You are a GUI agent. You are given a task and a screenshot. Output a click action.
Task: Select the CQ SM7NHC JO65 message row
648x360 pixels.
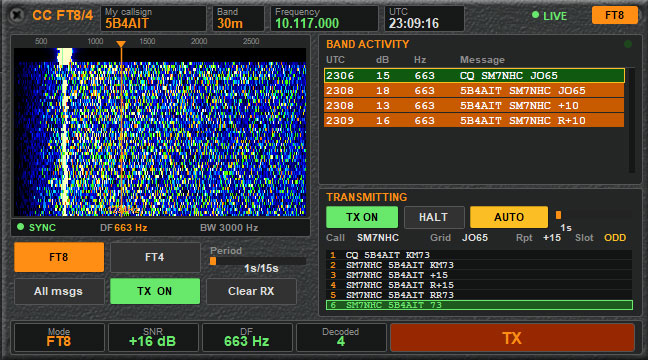coord(474,76)
